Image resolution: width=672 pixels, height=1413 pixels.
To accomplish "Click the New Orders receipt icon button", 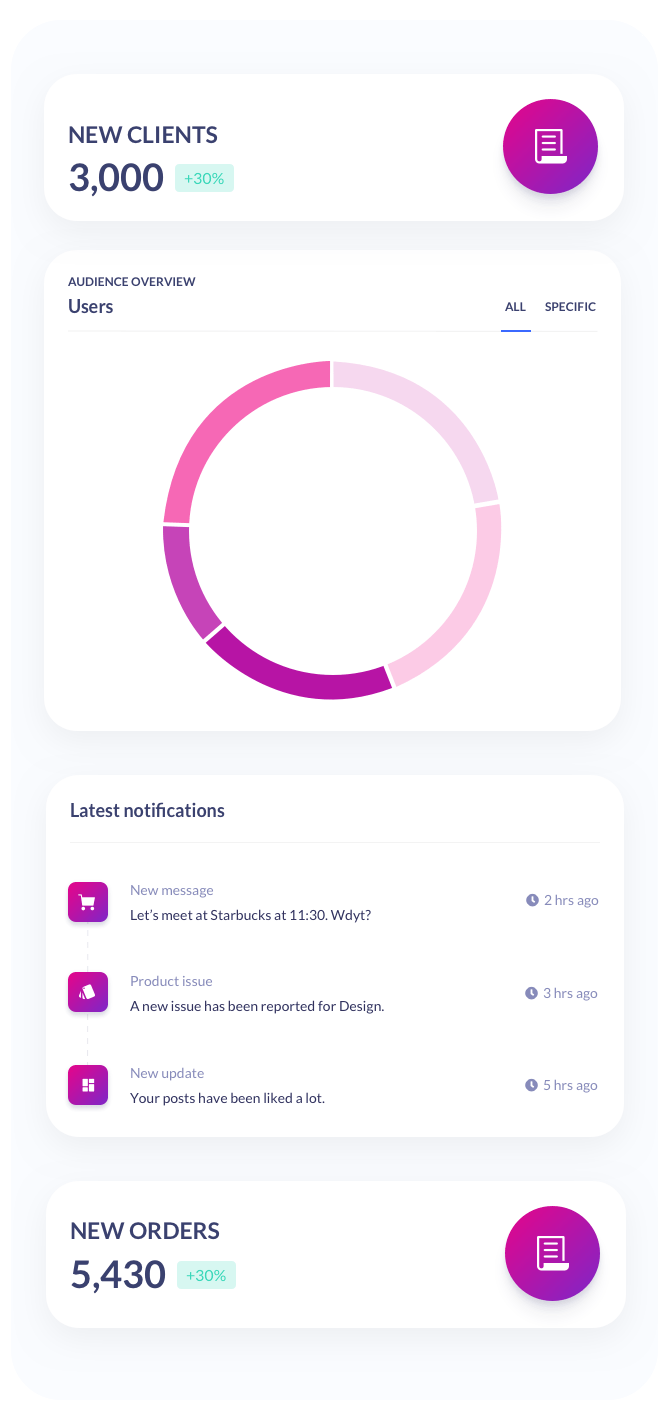I will [x=552, y=1253].
